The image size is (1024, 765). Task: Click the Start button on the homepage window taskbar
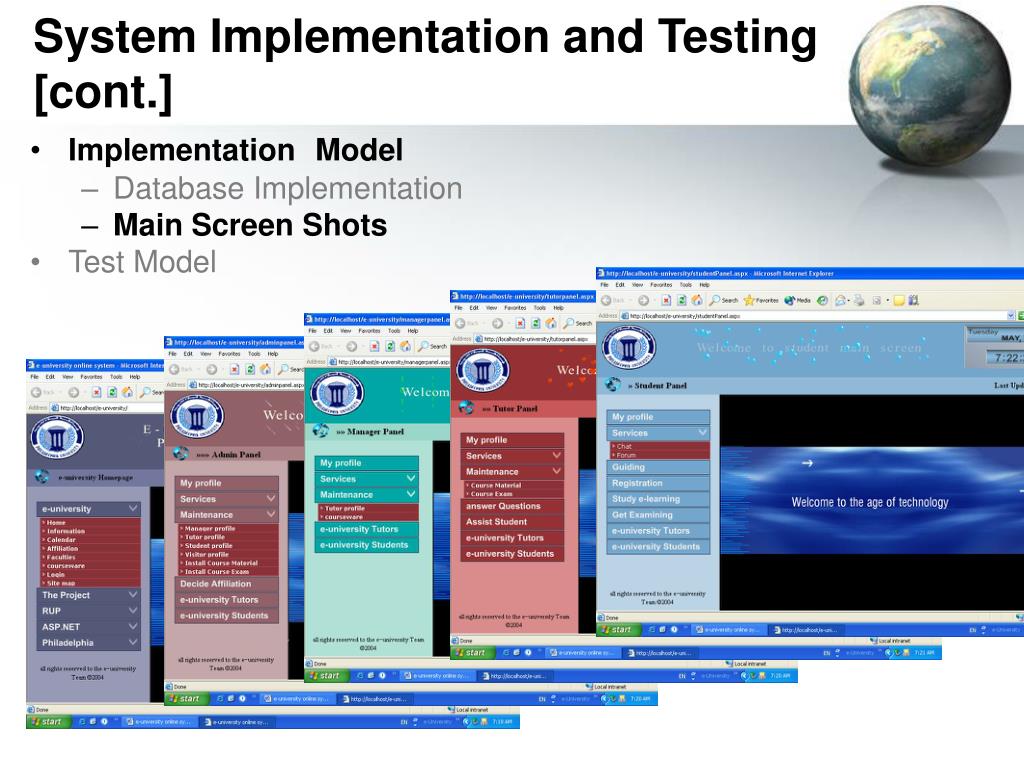point(46,722)
